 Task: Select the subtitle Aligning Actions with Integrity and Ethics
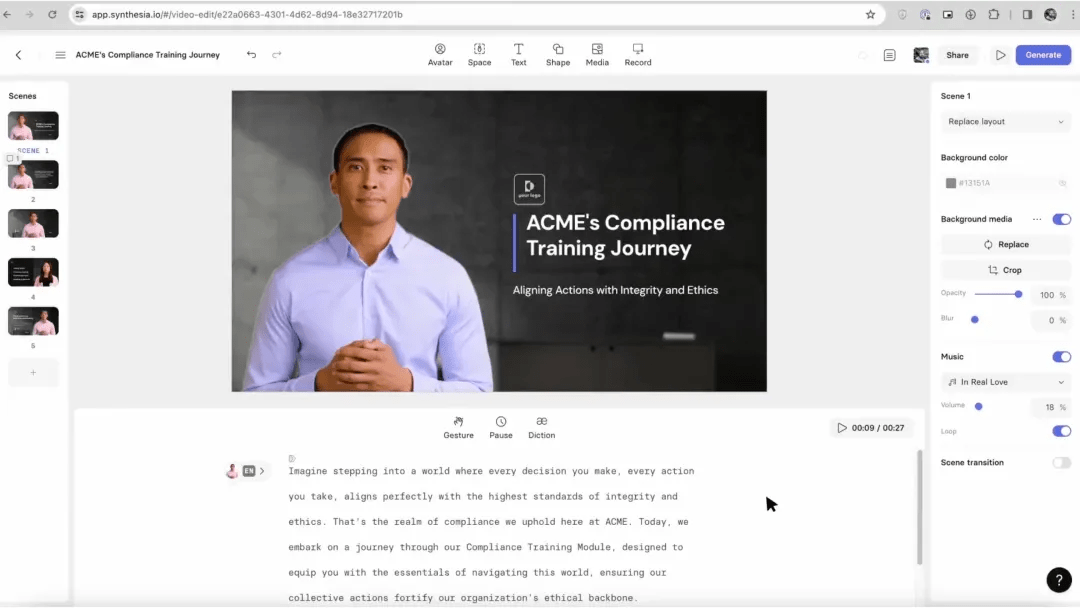(x=615, y=290)
